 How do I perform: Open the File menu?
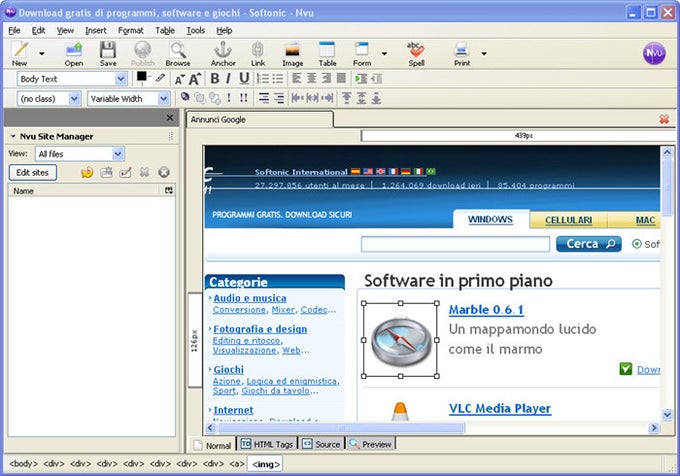14,30
